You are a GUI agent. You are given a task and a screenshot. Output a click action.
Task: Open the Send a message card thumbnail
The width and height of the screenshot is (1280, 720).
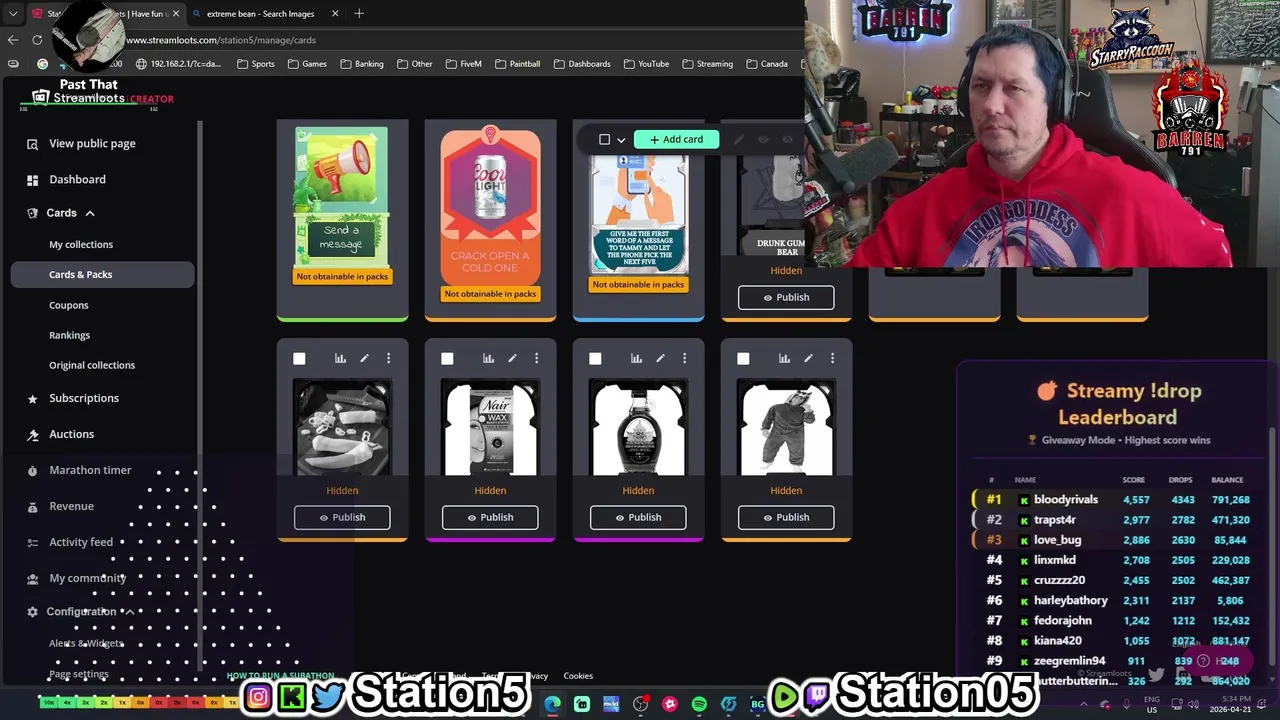[x=342, y=196]
